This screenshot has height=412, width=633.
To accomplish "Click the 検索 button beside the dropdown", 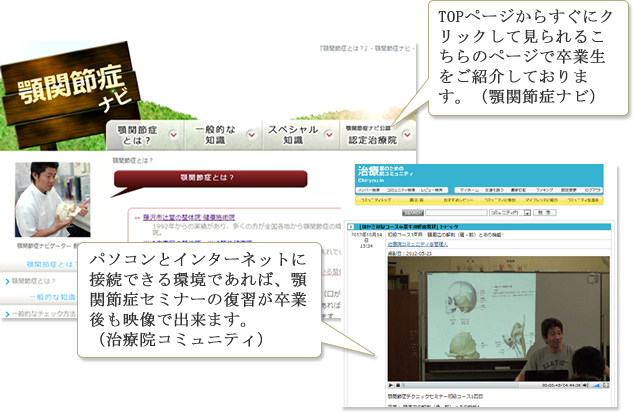I will point(545,212).
